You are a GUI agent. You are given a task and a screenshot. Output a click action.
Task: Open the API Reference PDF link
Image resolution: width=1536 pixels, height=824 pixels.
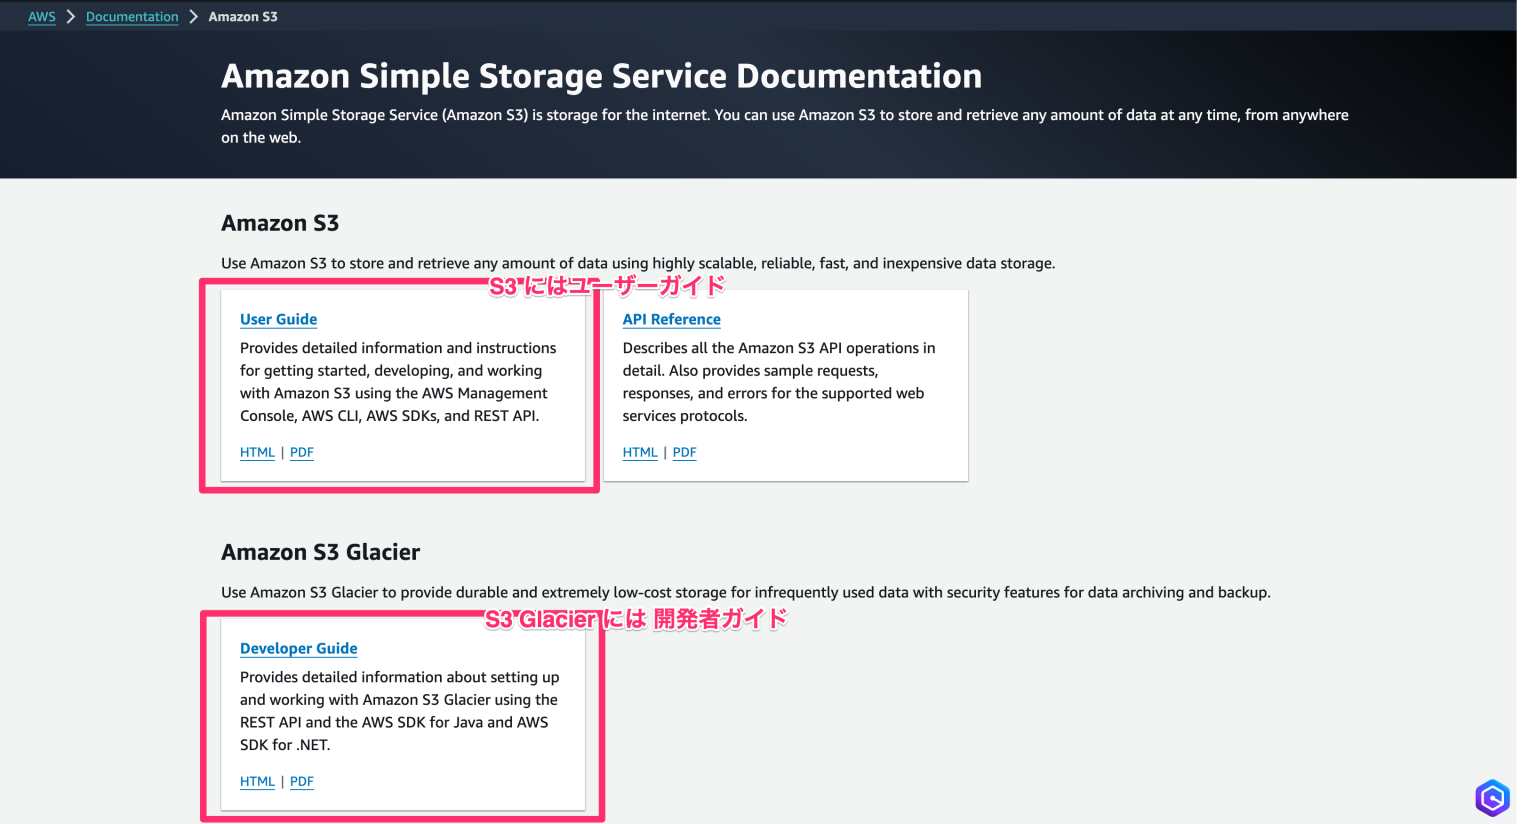point(685,452)
